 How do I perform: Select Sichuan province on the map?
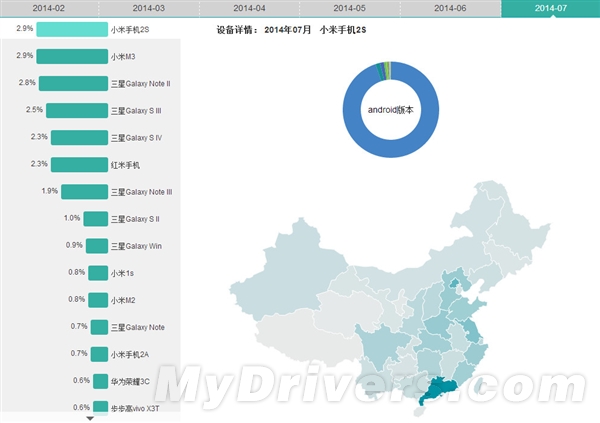385,345
